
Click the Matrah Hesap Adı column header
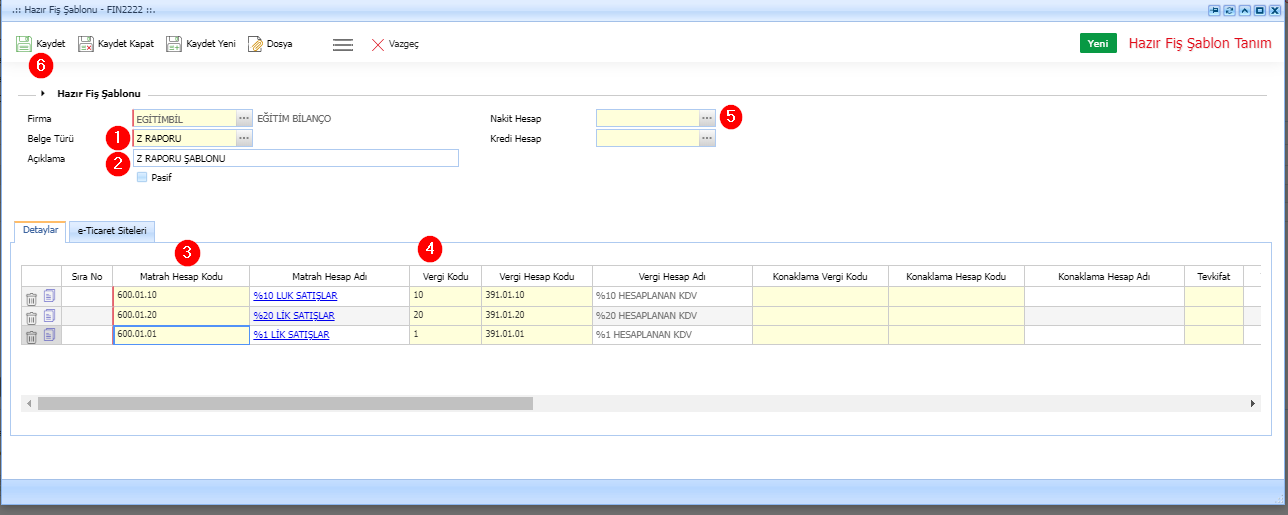(x=329, y=276)
